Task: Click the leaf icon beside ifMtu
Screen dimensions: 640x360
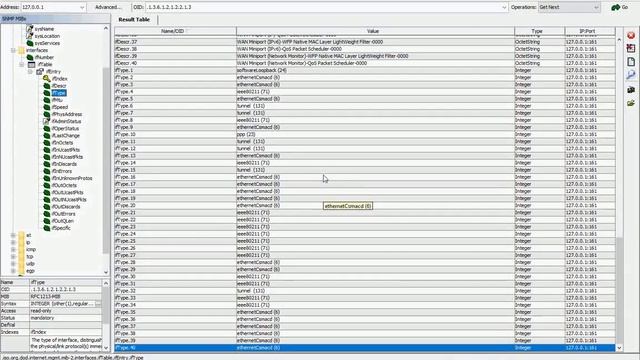Action: (47, 100)
